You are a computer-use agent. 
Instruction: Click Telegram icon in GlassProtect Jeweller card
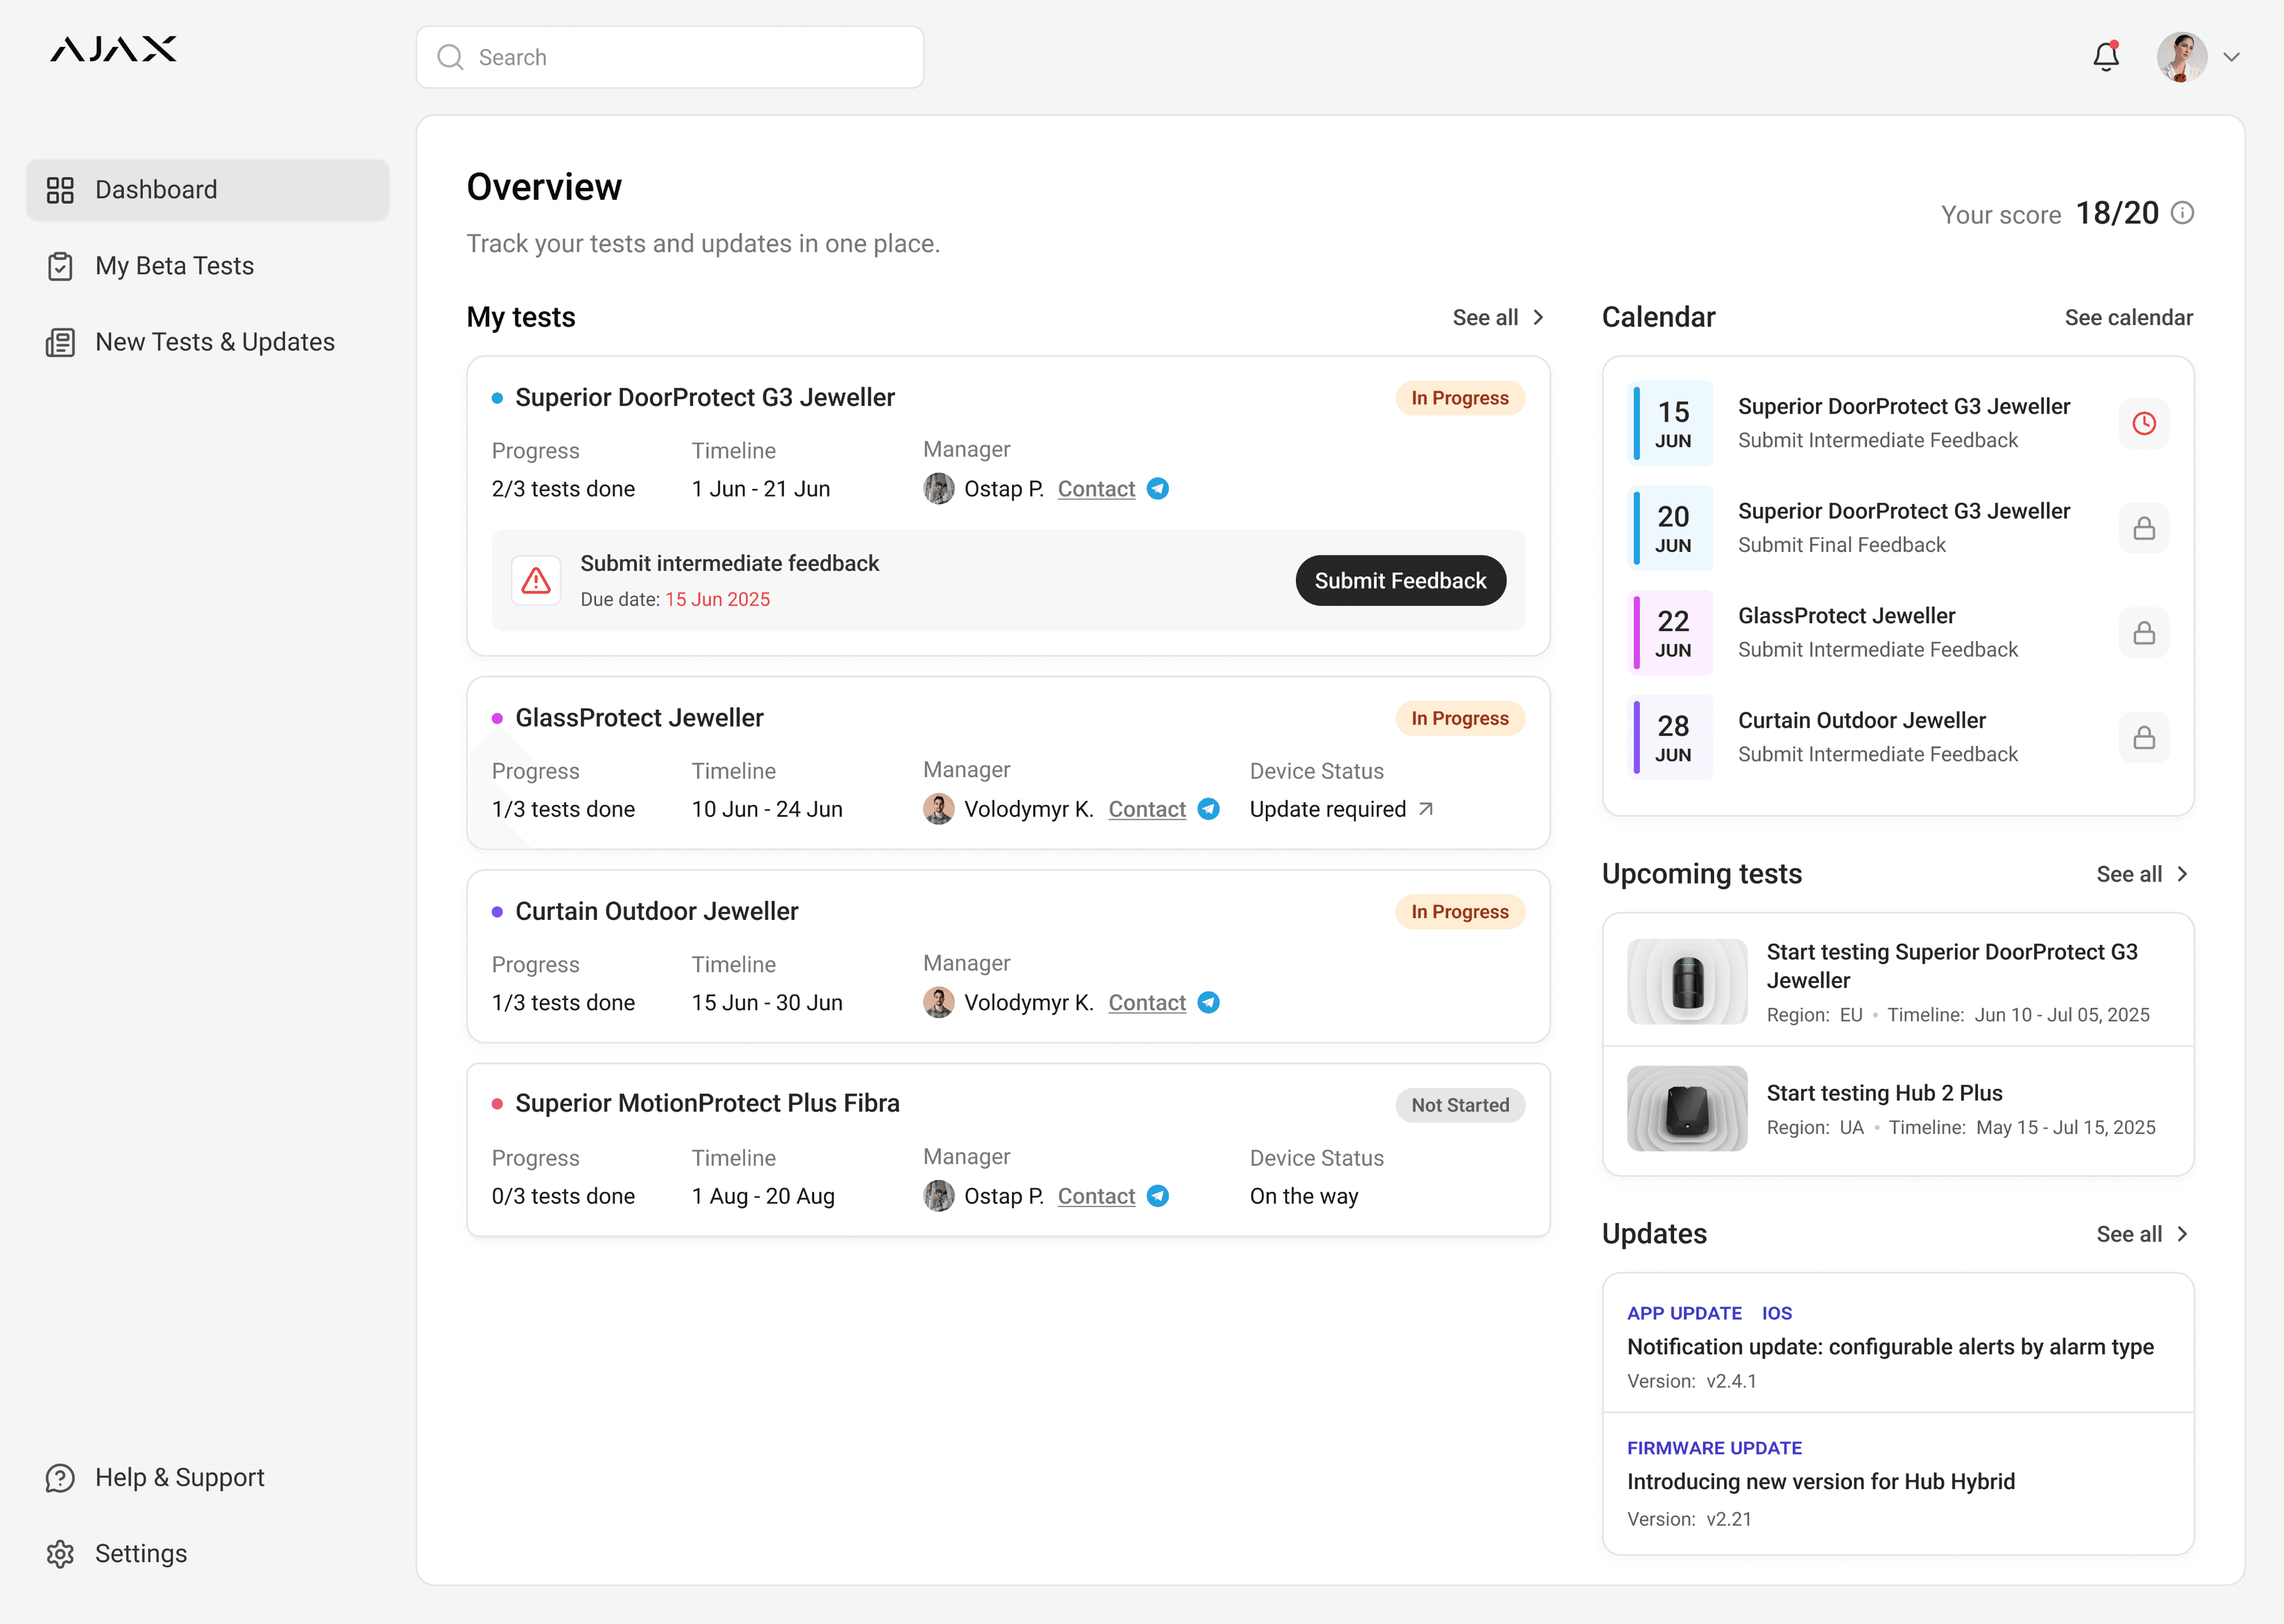point(1209,809)
